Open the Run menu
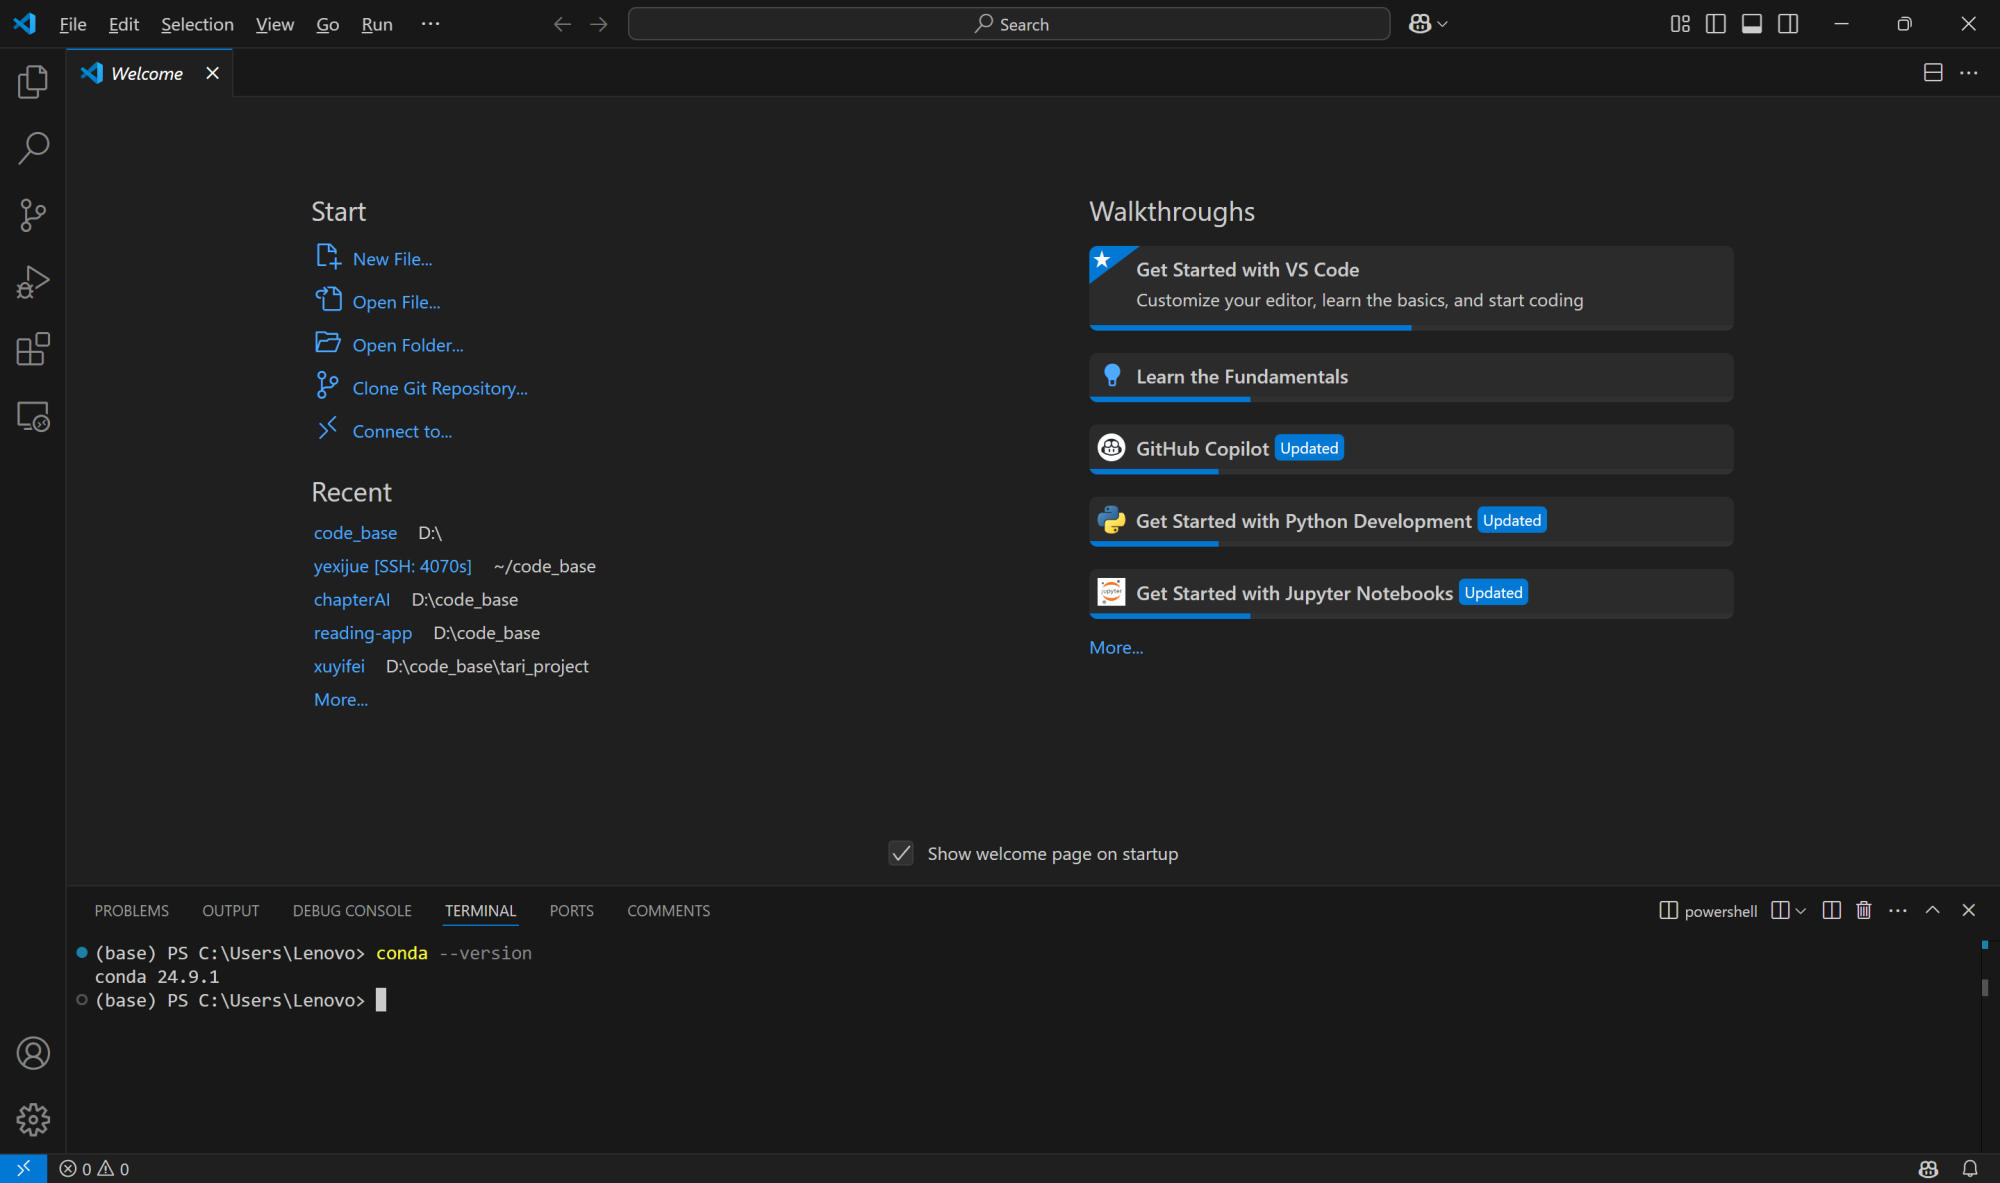 376,24
